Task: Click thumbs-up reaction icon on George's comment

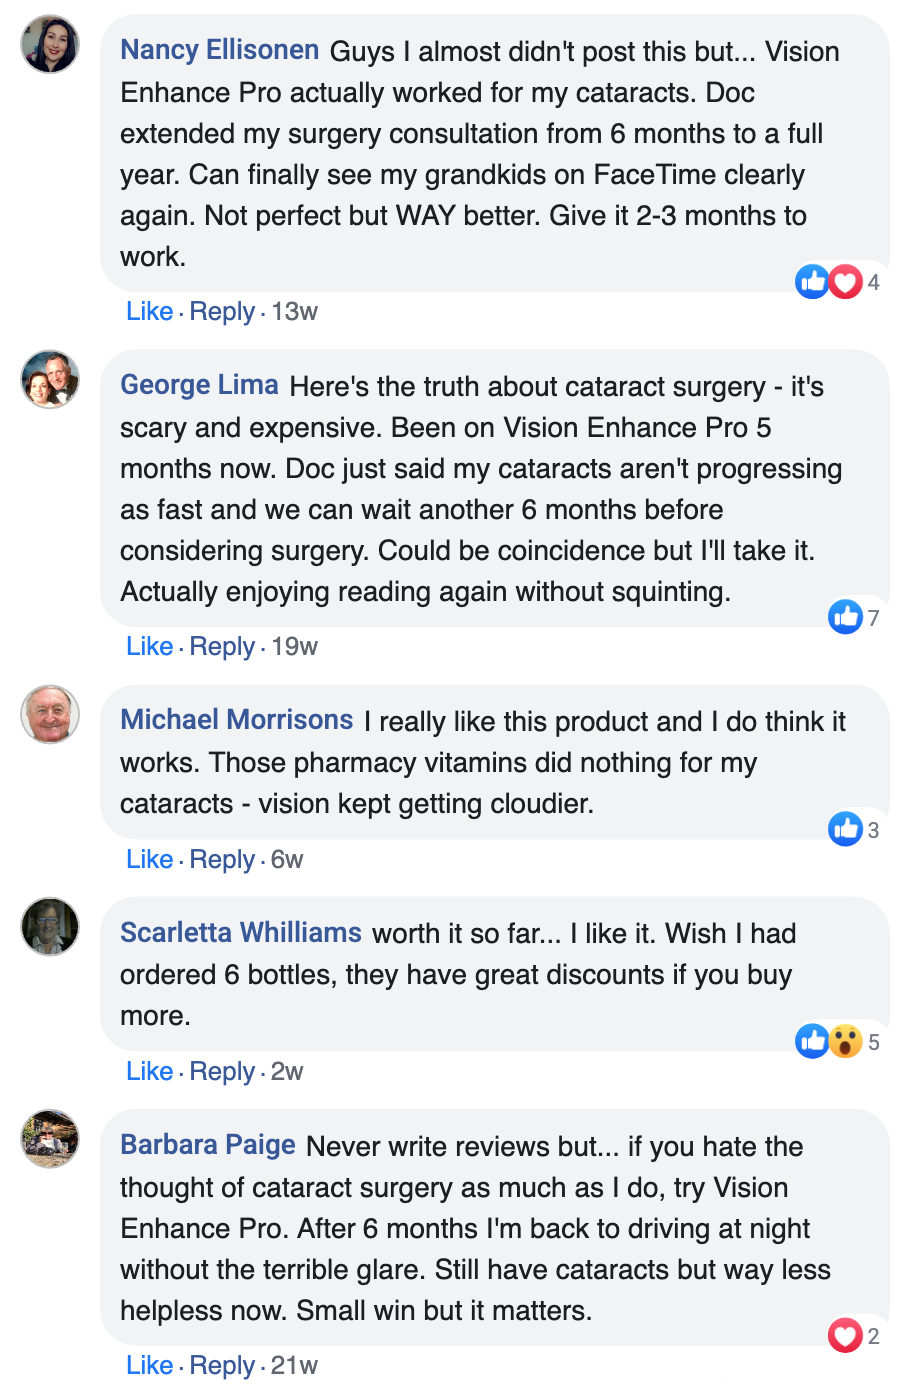Action: [845, 617]
